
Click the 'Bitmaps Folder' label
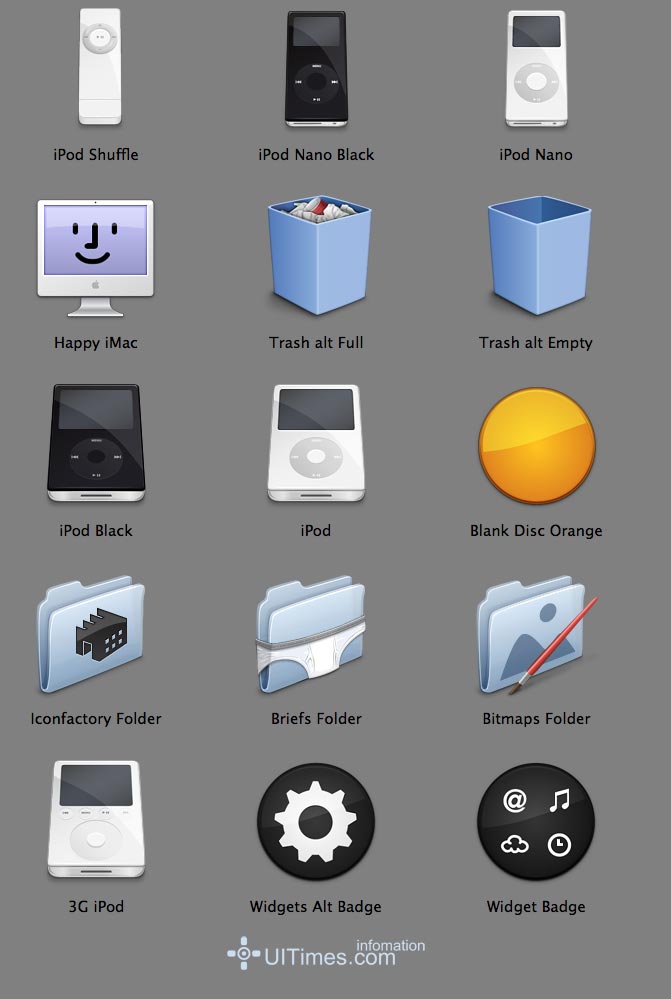coord(536,719)
